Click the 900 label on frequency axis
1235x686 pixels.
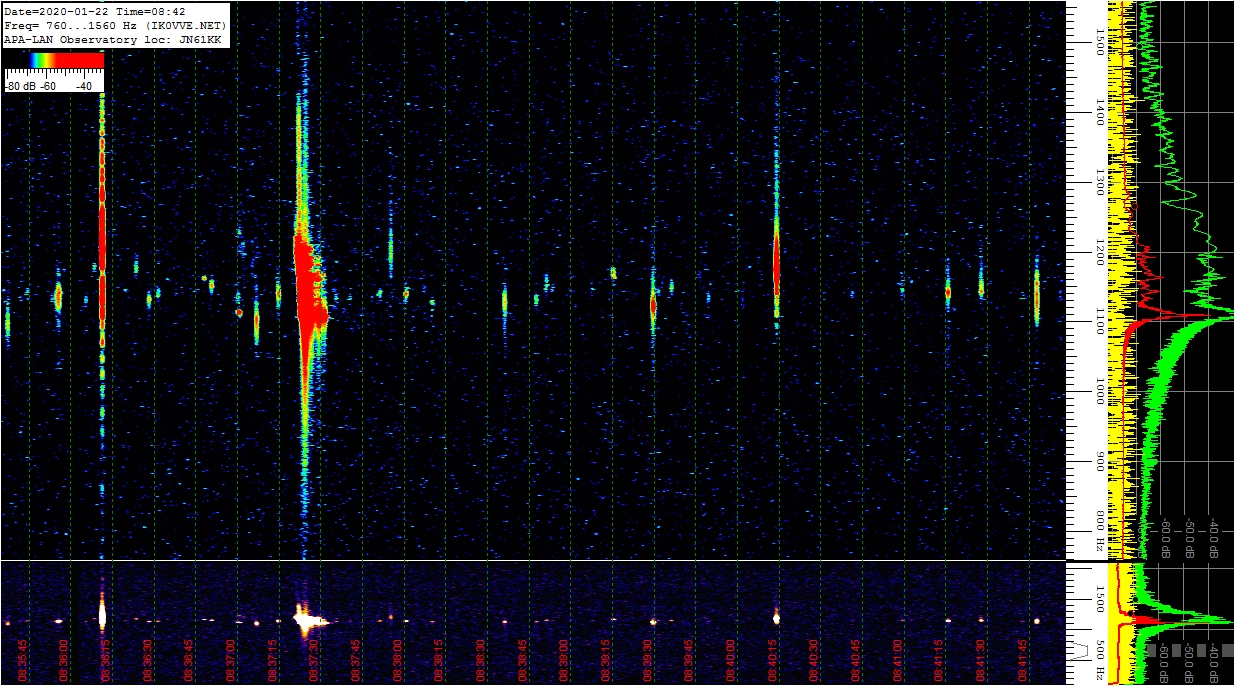point(1099,462)
